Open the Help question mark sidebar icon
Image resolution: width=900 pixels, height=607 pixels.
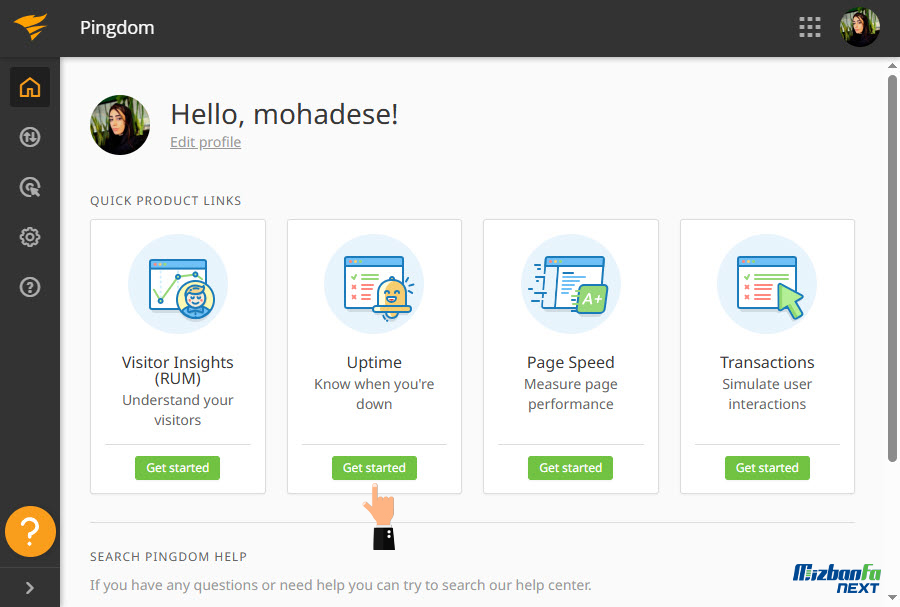30,287
